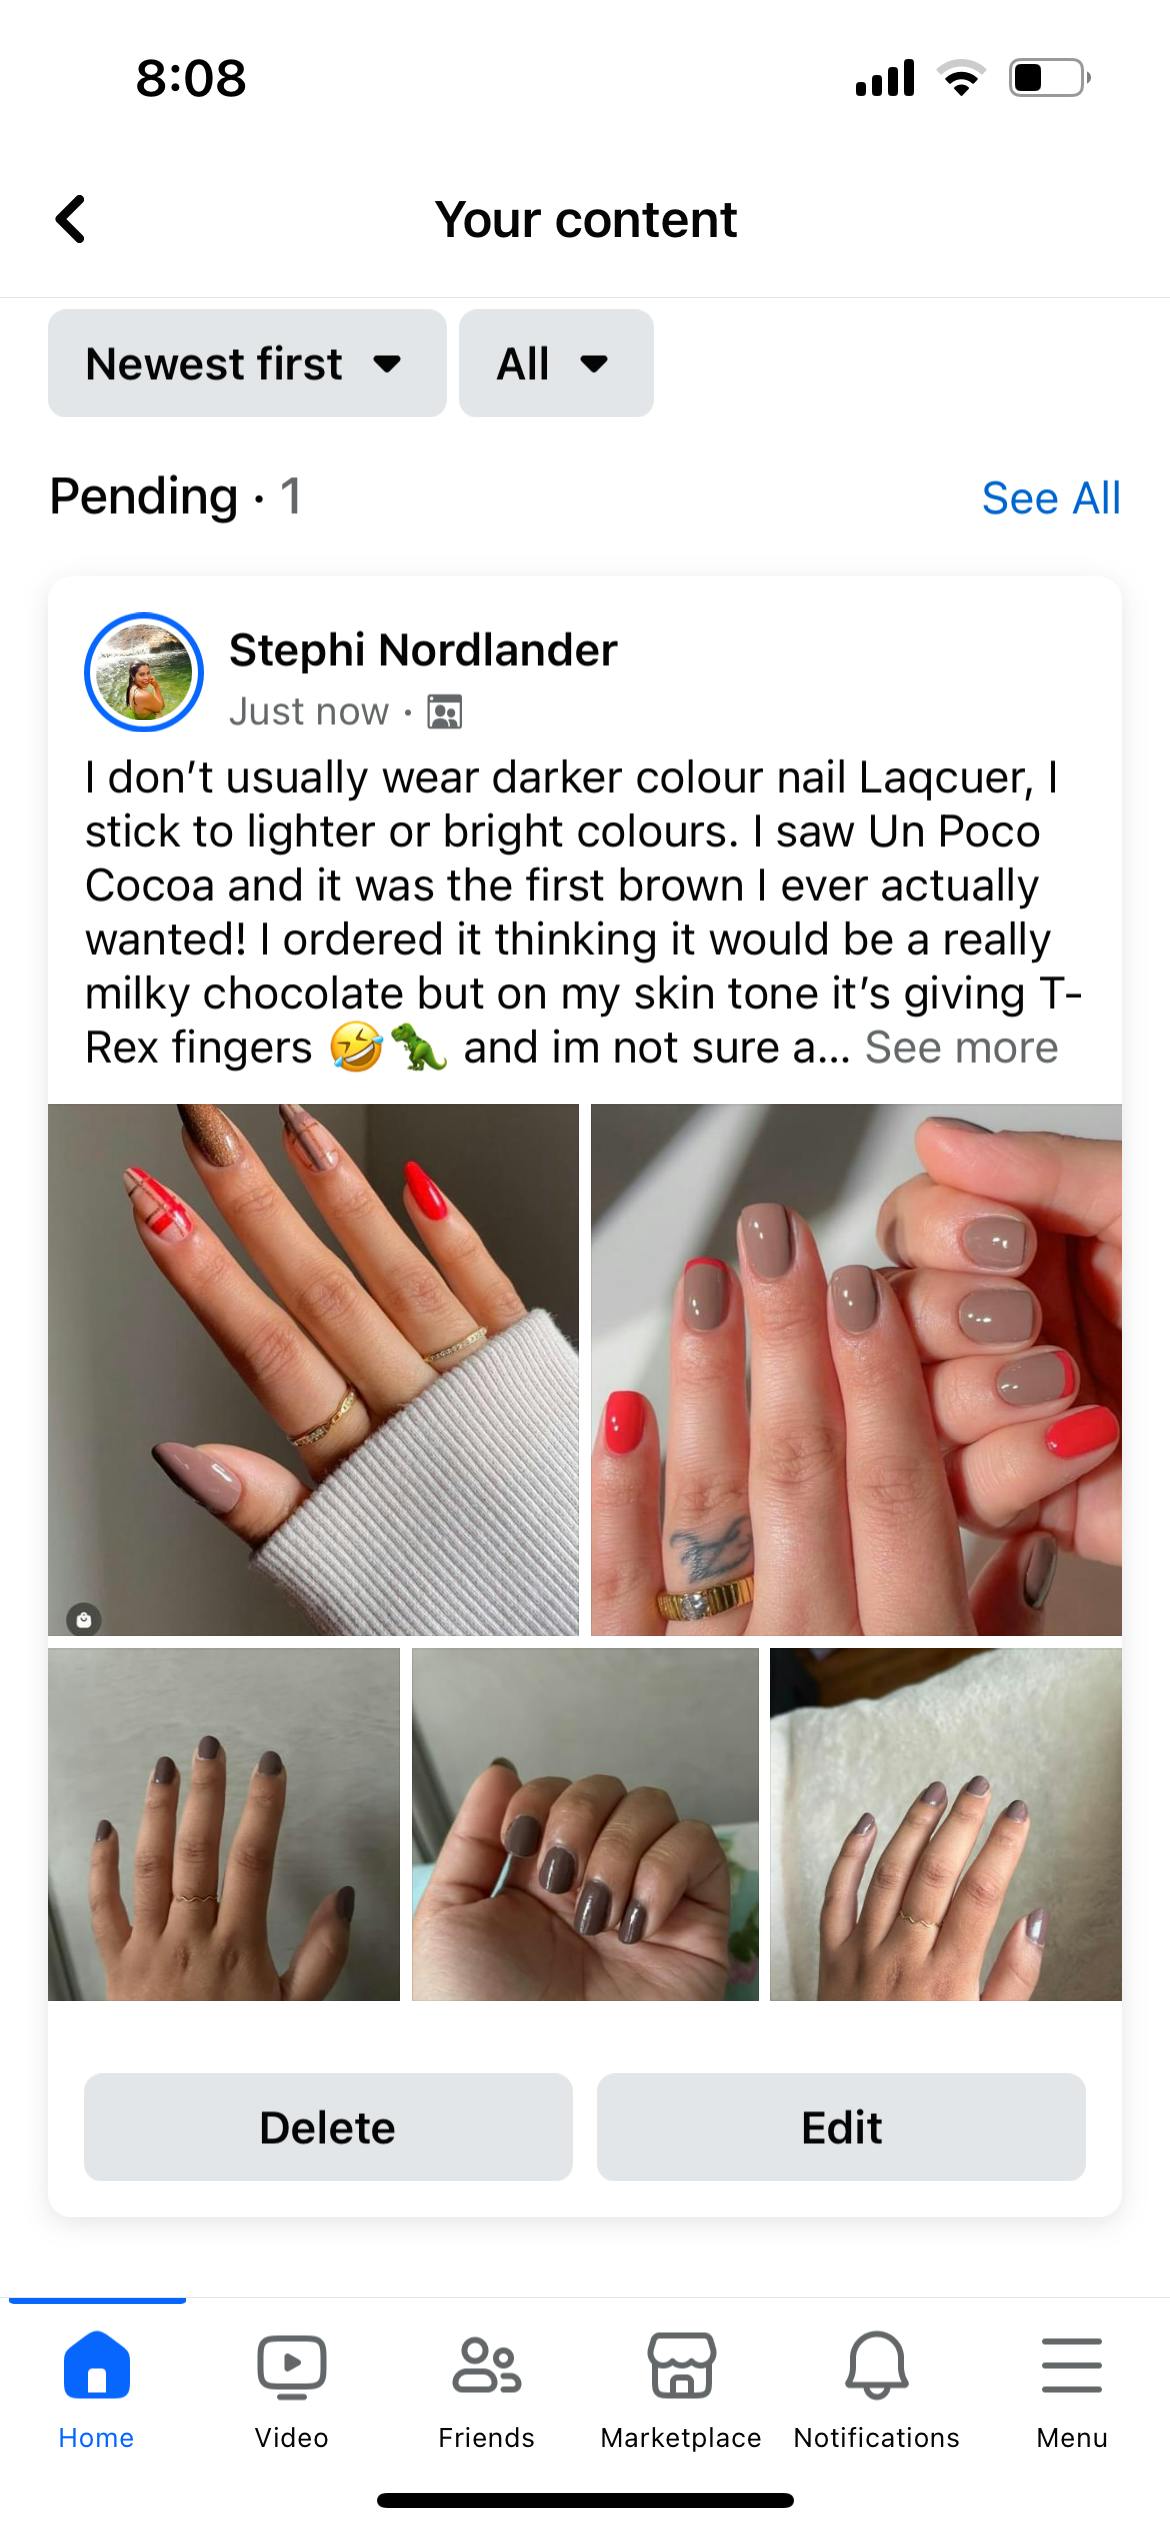Tap Stephi Nordlander's profile picture

point(144,672)
